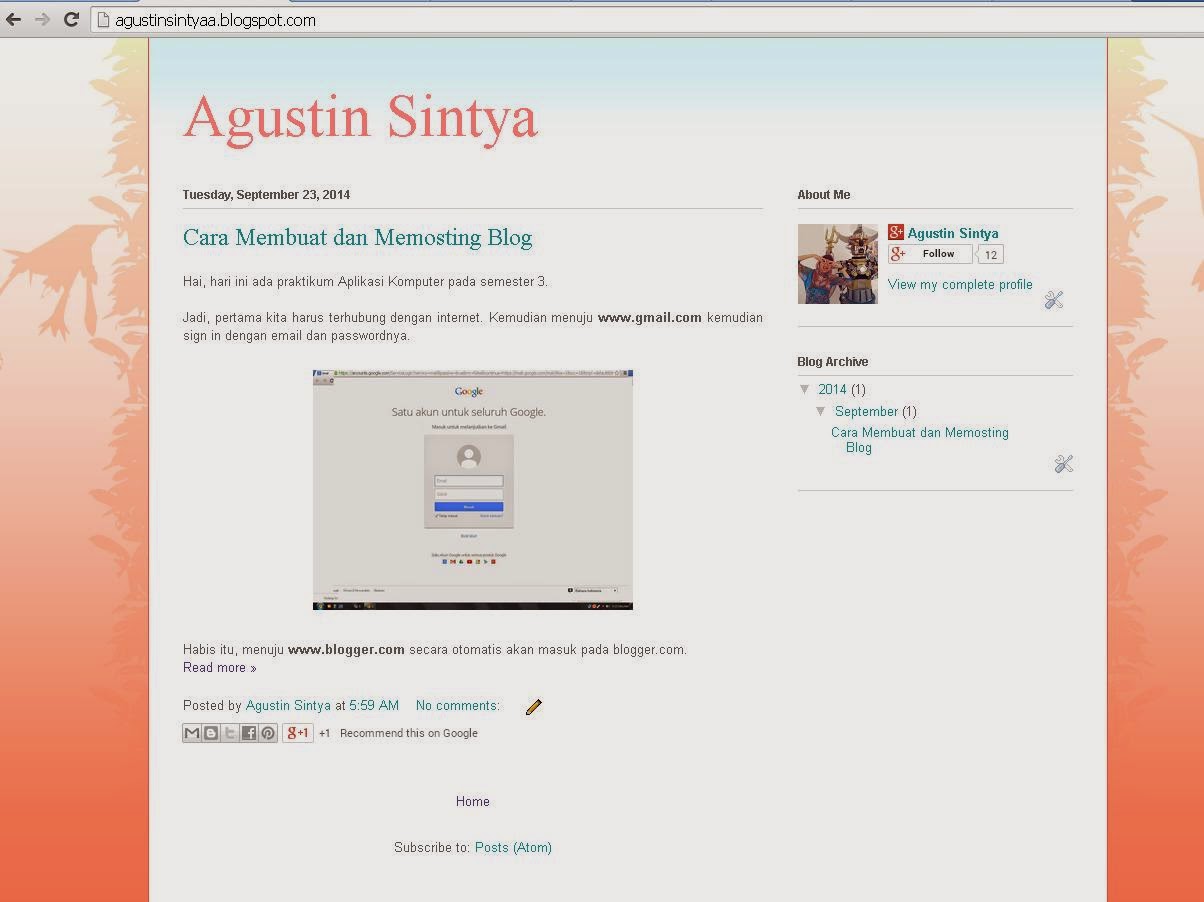Select the date header Tuesday, September 23, 2014

(266, 195)
